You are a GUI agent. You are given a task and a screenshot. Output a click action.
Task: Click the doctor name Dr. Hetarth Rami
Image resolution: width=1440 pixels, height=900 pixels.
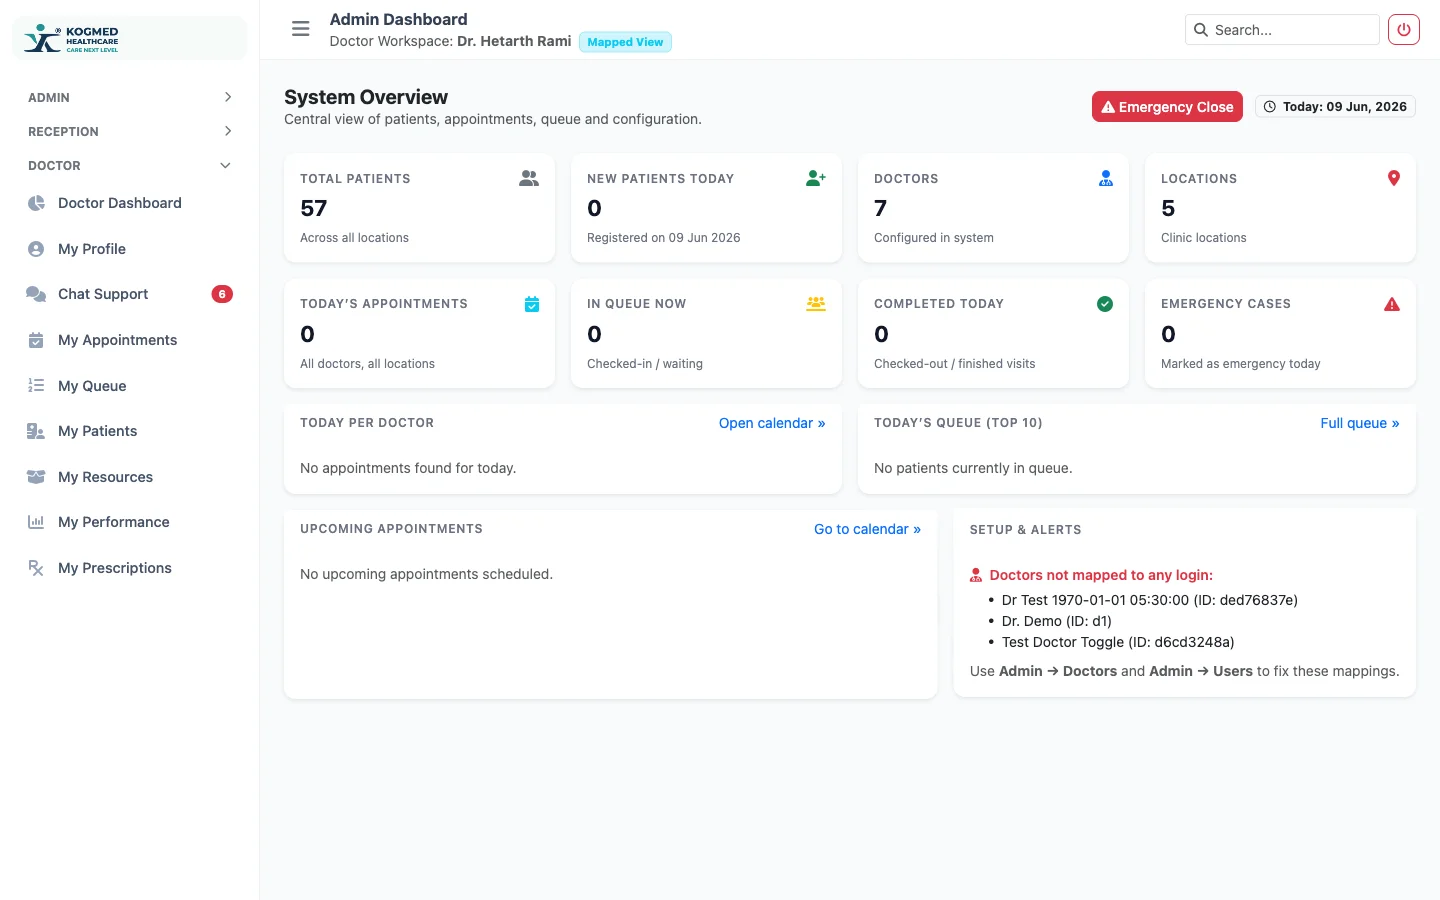(x=514, y=41)
